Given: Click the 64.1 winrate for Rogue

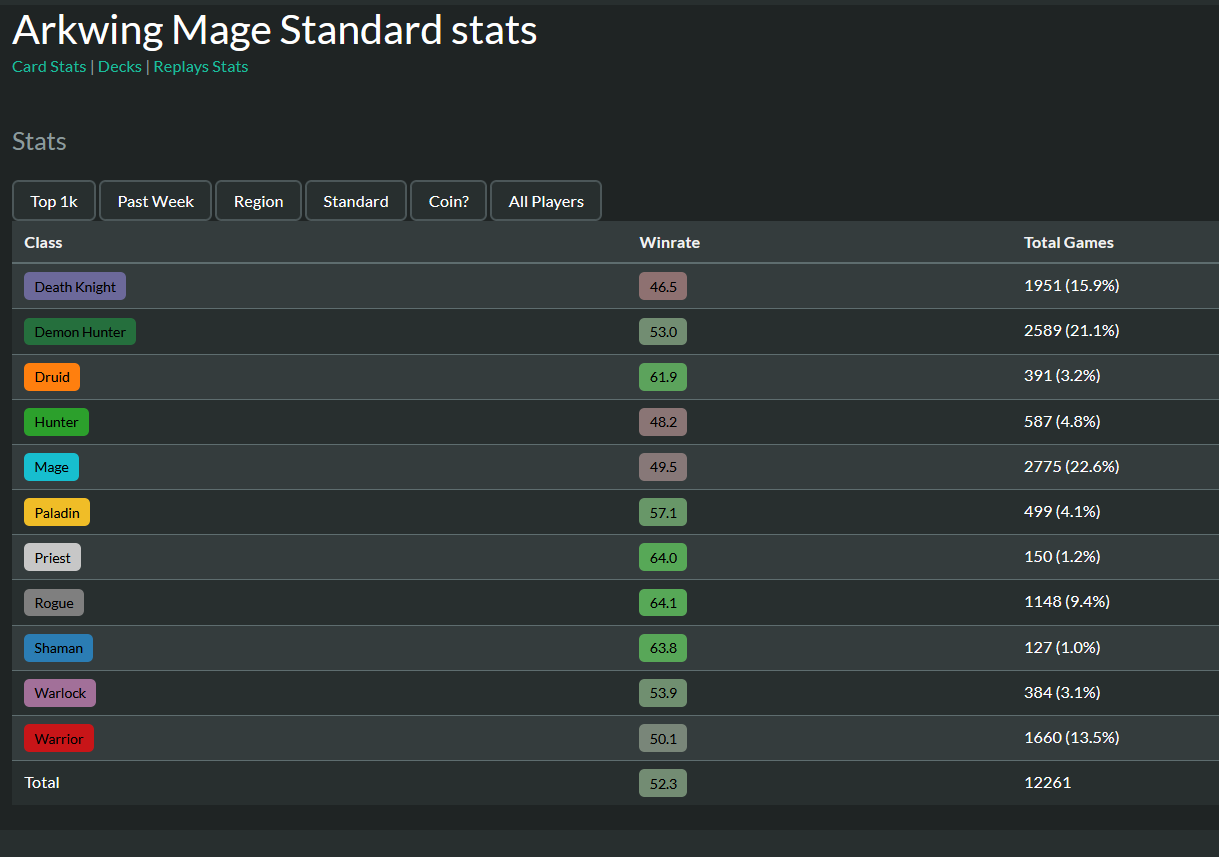Looking at the screenshot, I should 663,603.
